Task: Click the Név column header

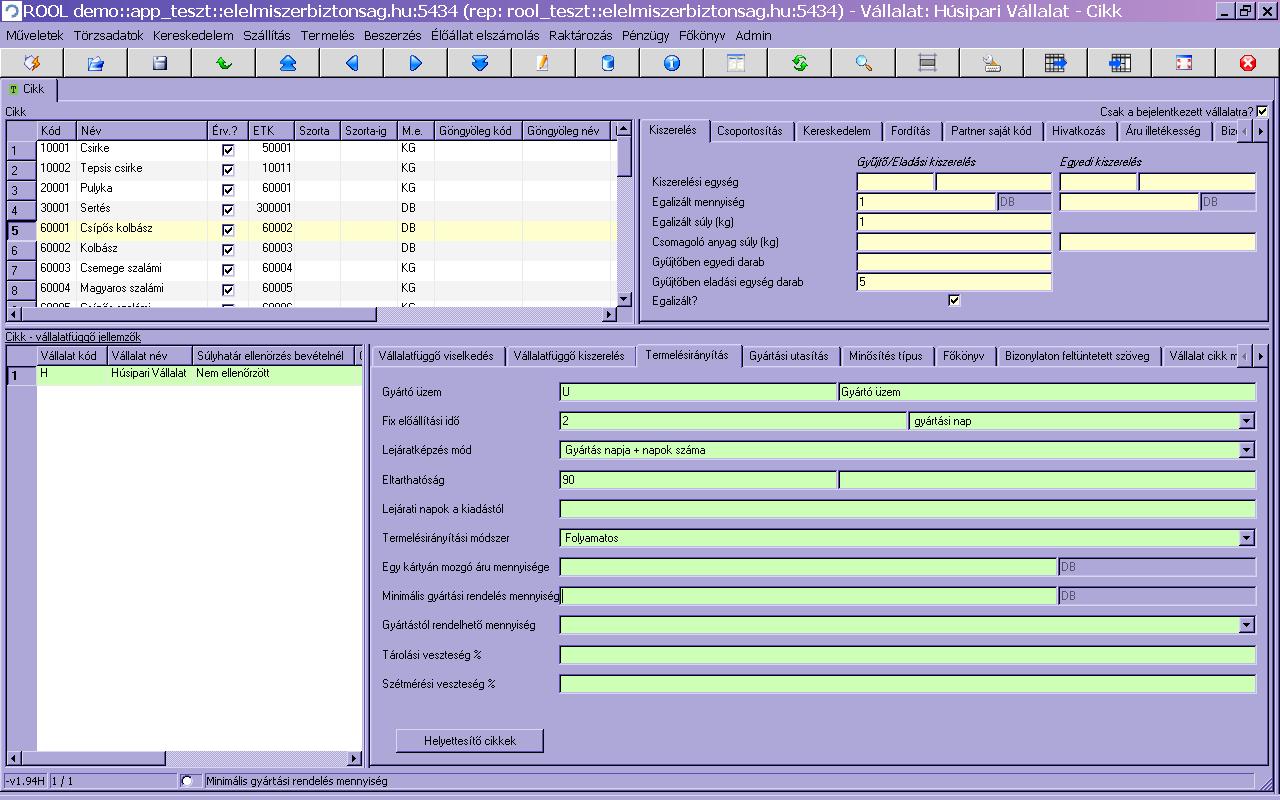Action: tap(142, 131)
